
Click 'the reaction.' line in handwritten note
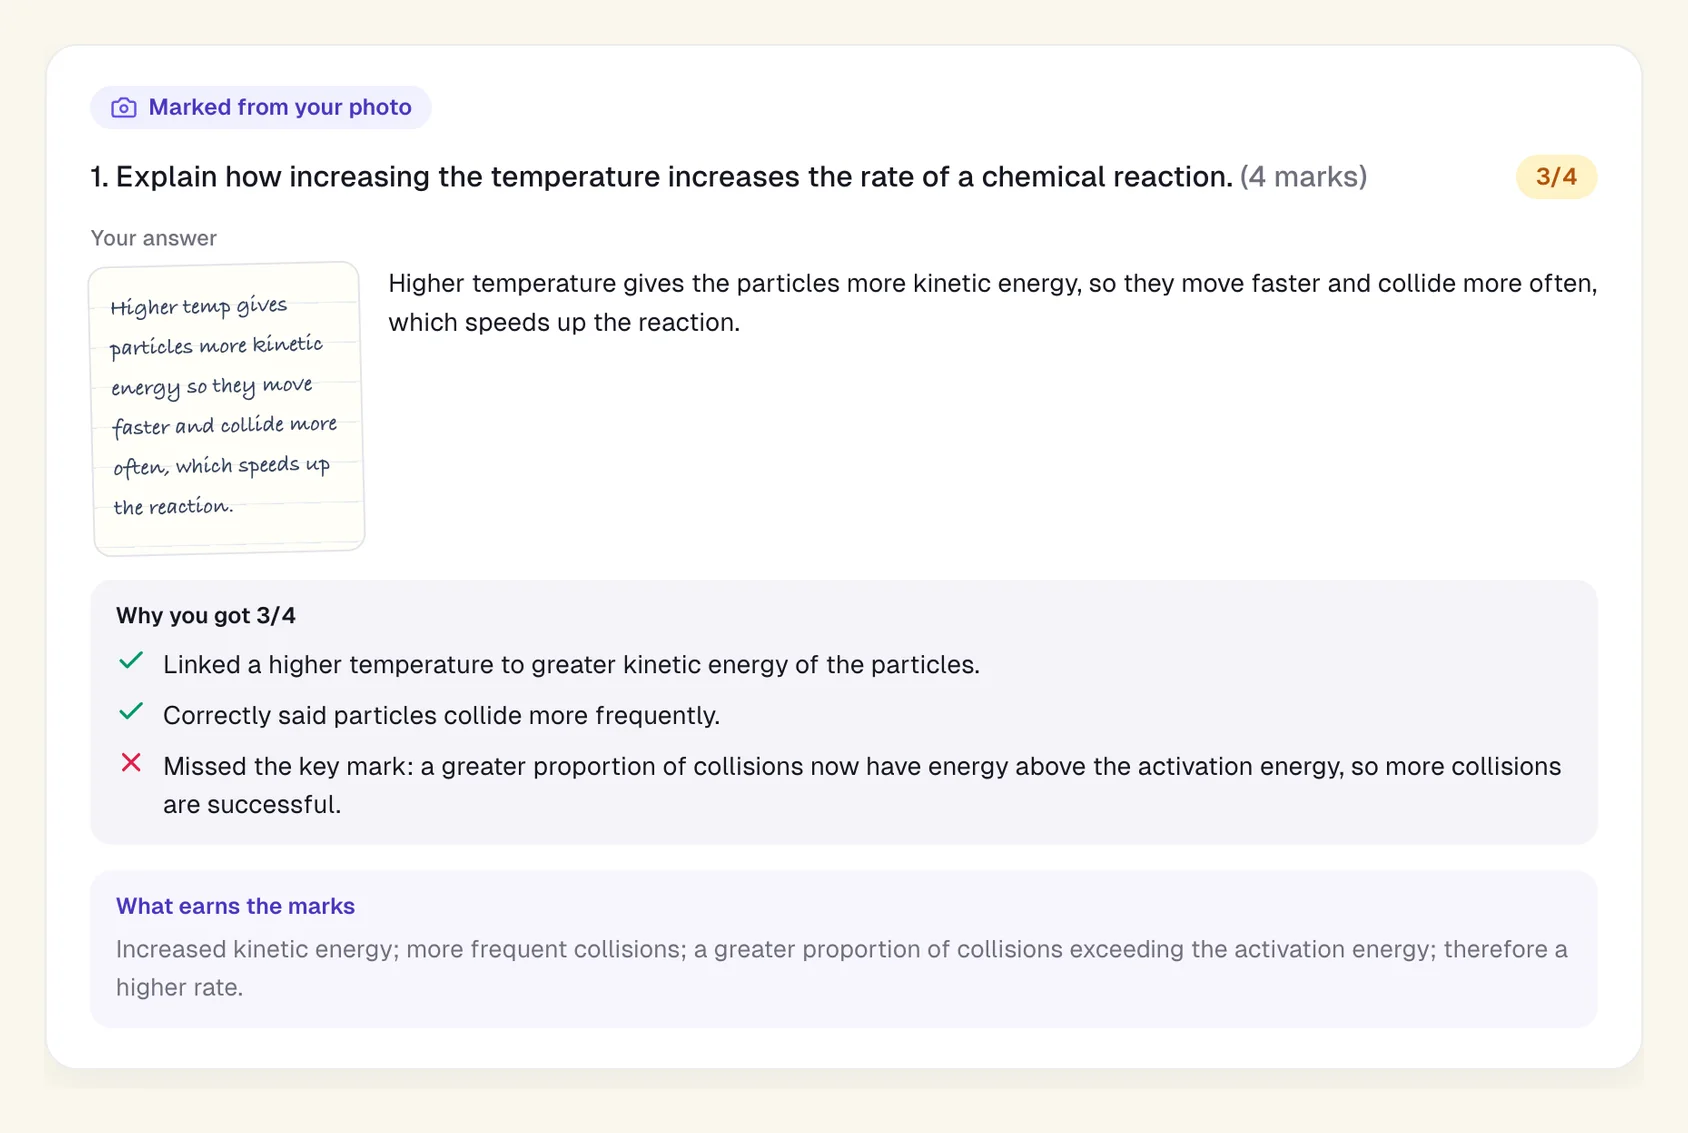click(x=173, y=507)
